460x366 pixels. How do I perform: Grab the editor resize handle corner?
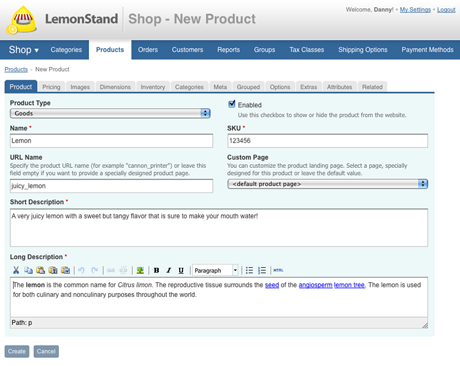[425, 325]
